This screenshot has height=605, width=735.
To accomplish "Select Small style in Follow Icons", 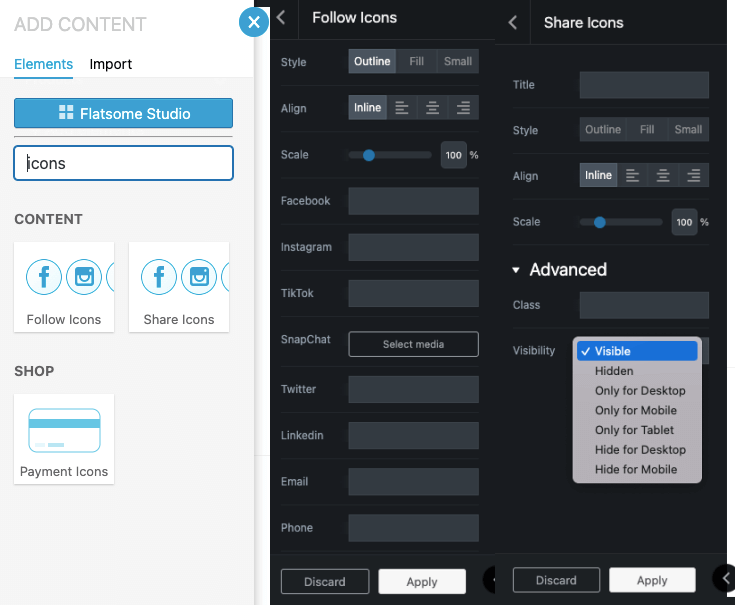I will [458, 61].
